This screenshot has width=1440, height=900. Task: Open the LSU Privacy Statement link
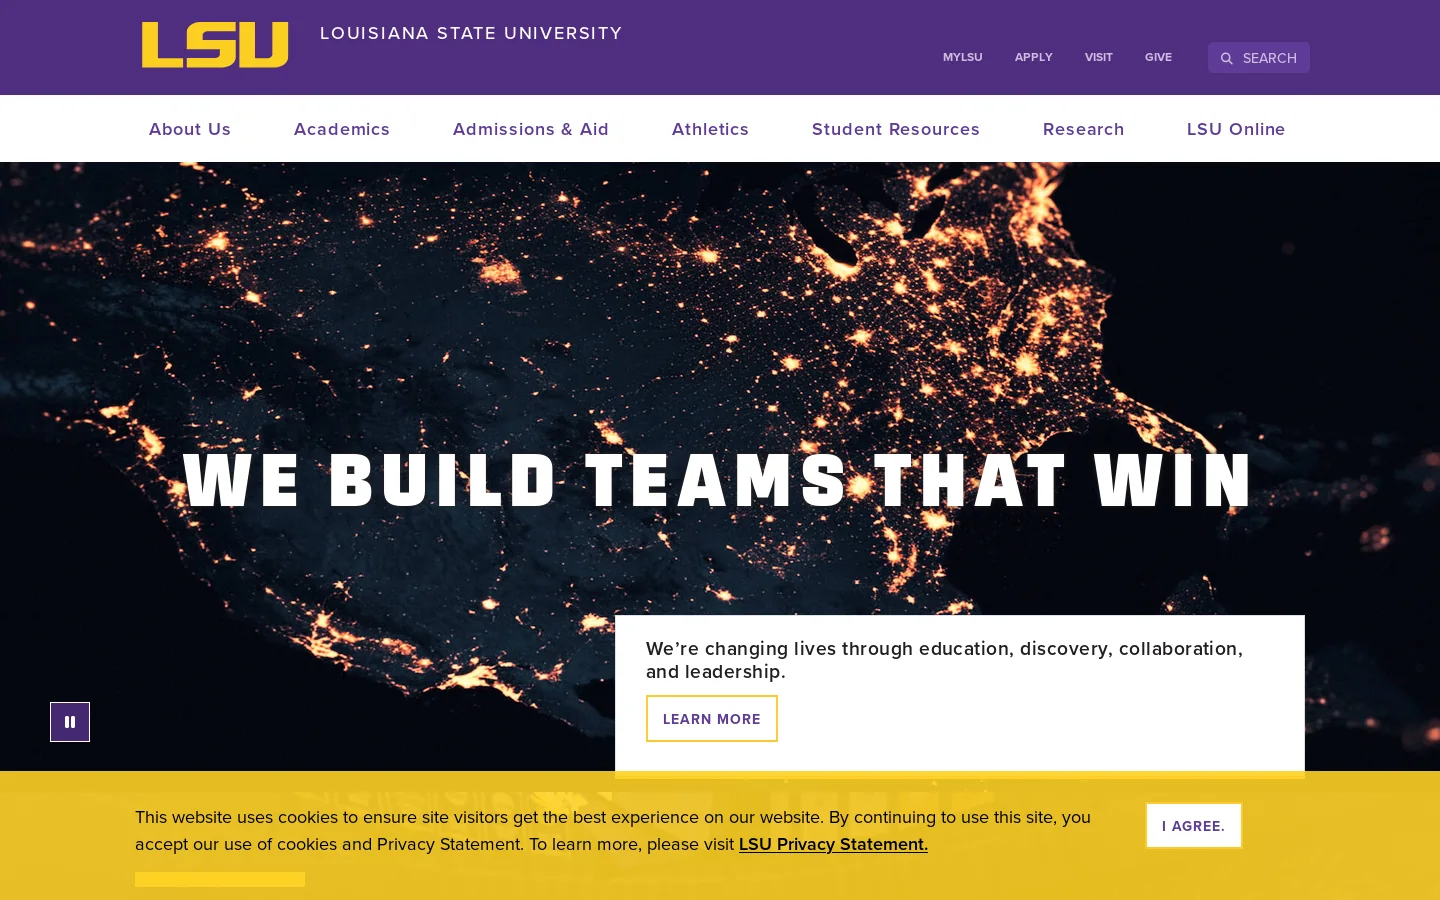[x=833, y=844]
